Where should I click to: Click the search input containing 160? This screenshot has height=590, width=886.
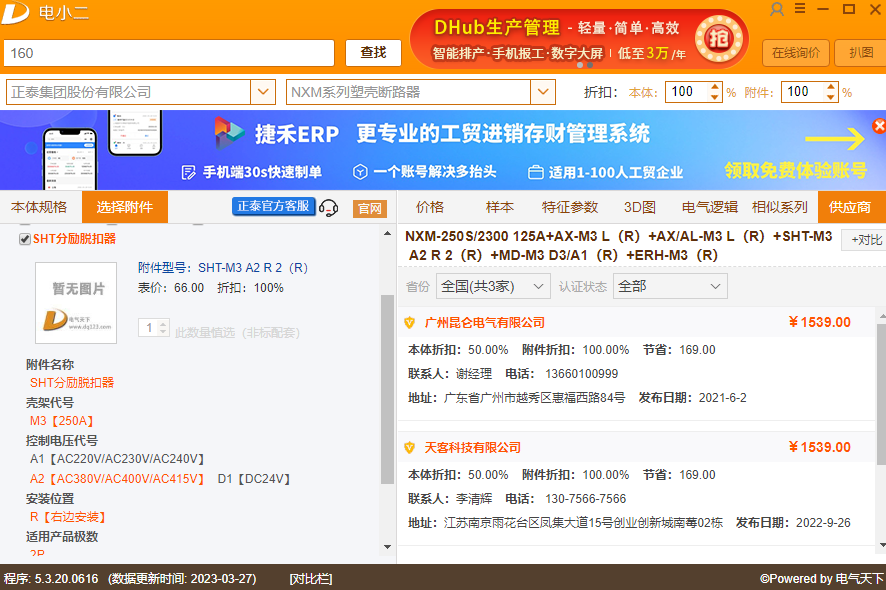[169, 53]
